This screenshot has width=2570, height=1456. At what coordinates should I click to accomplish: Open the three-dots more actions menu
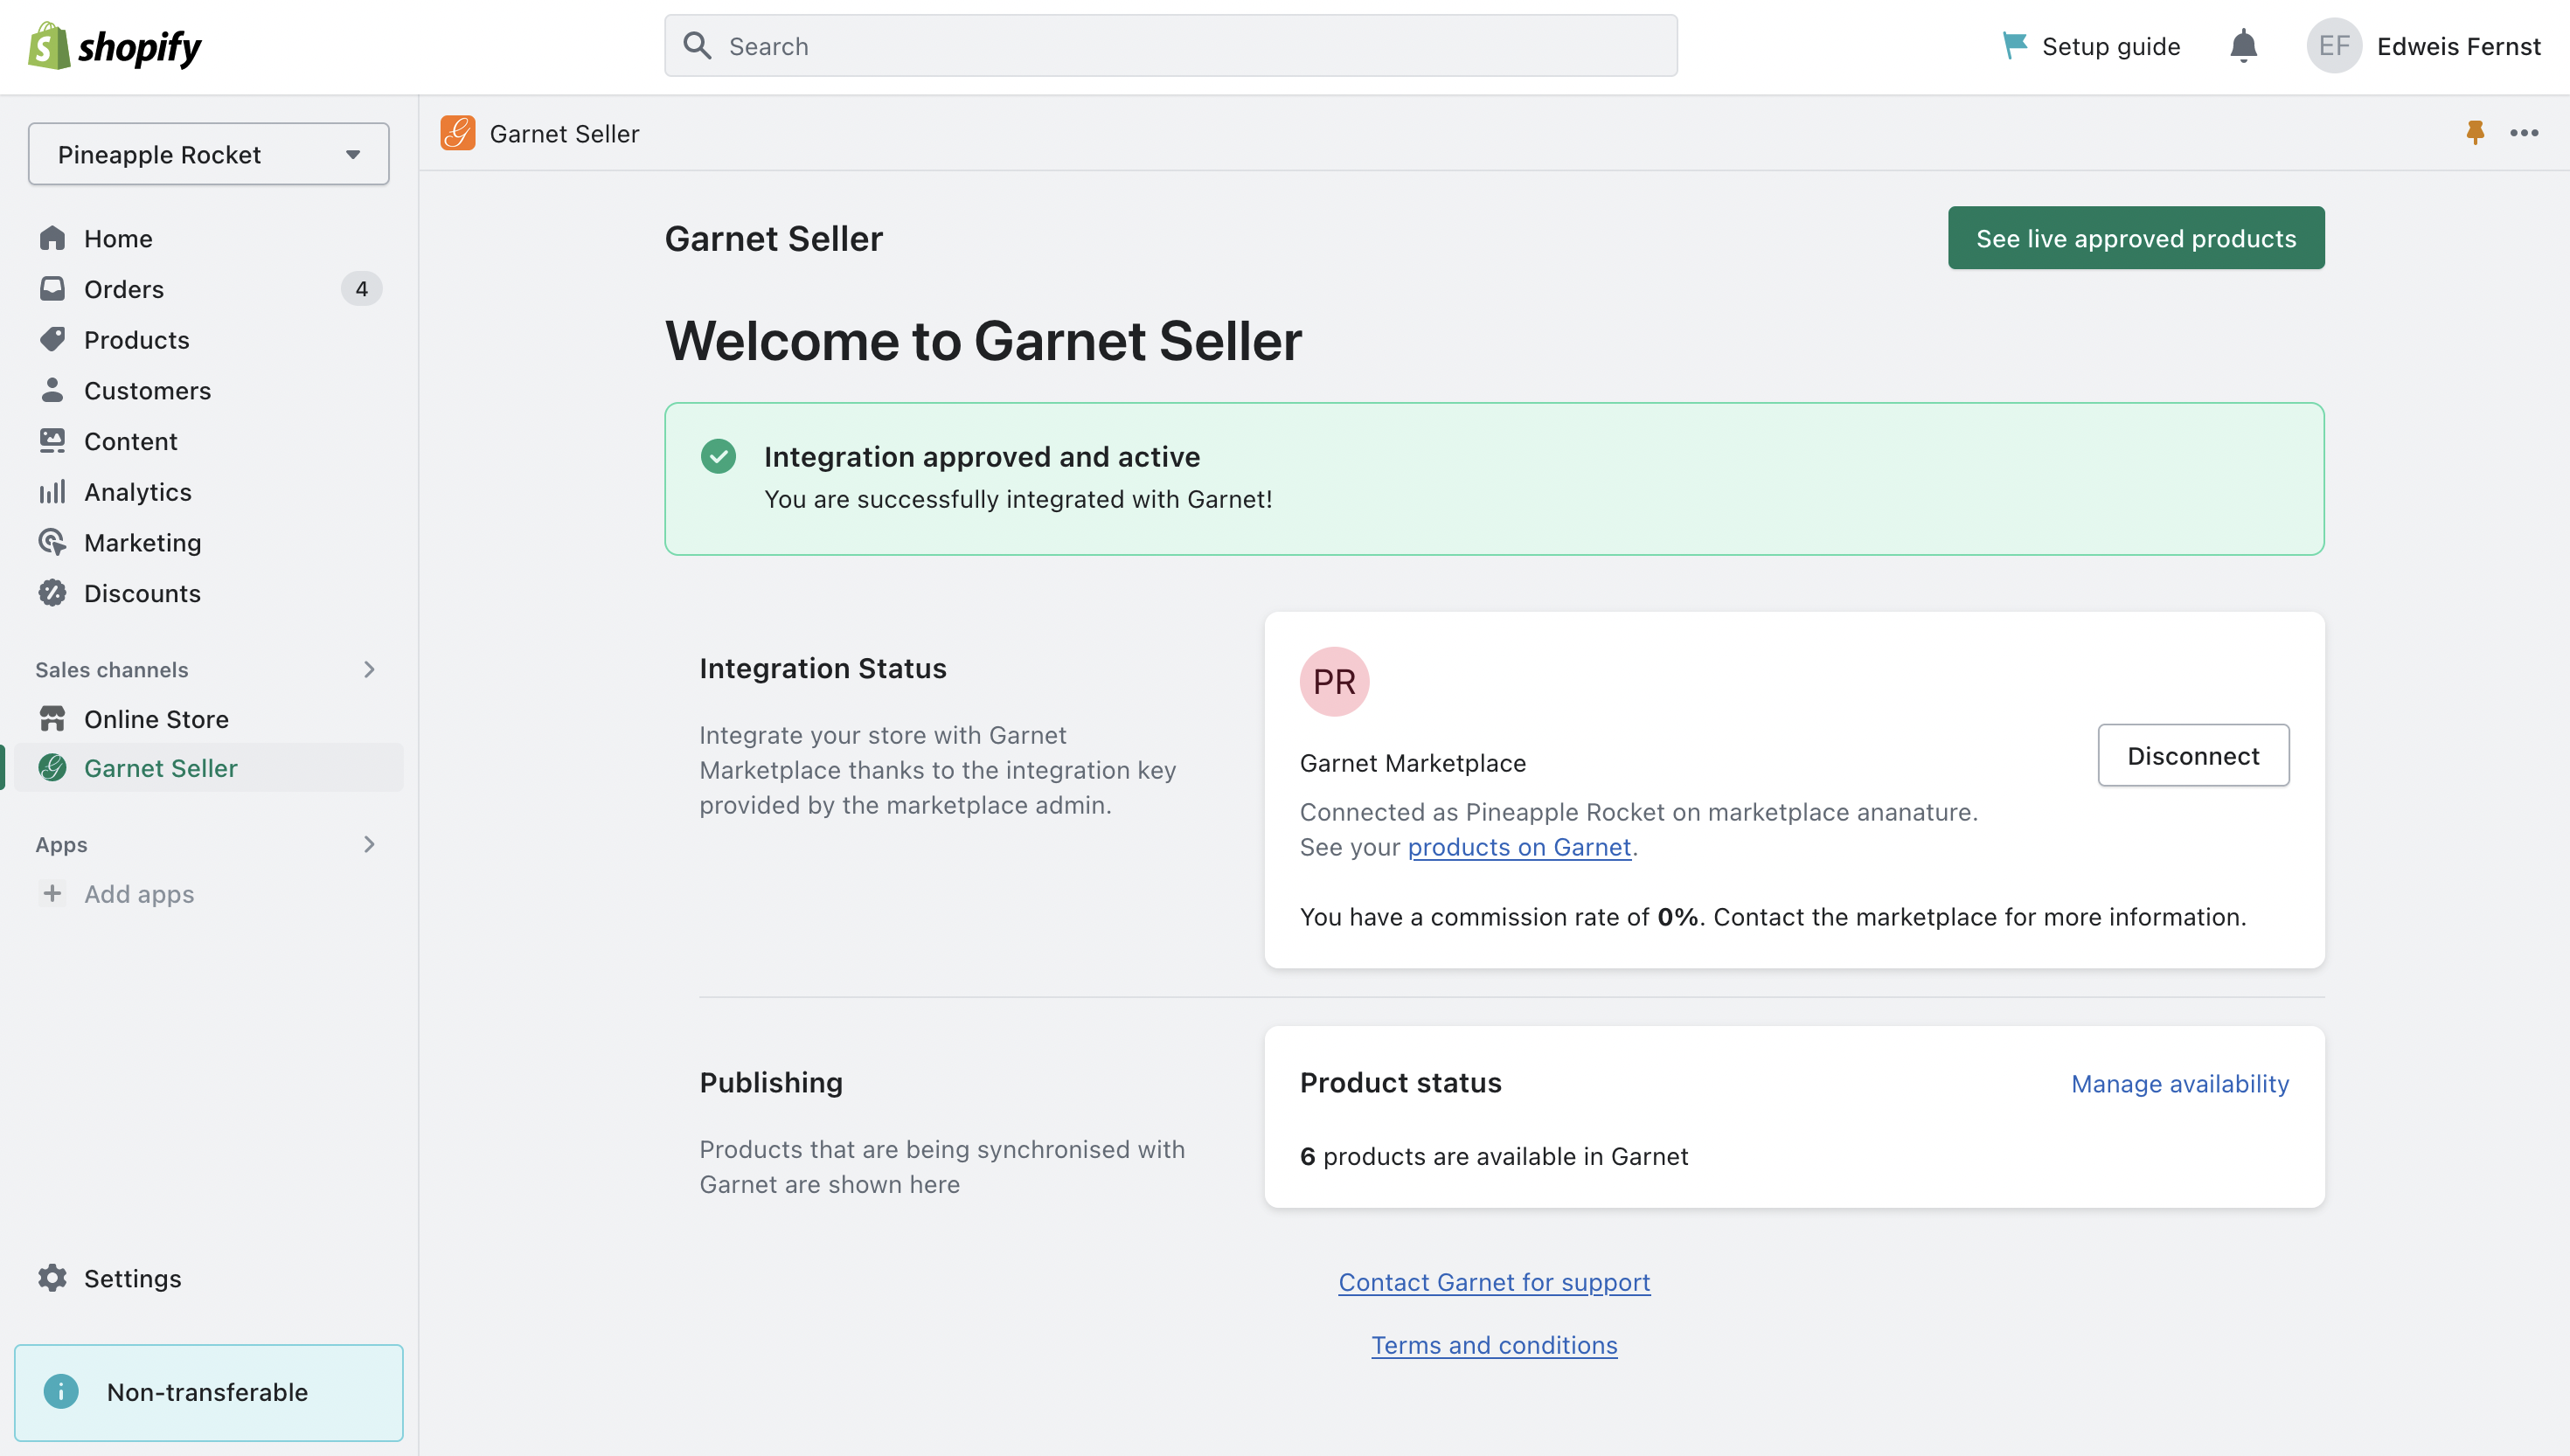pos(2524,133)
